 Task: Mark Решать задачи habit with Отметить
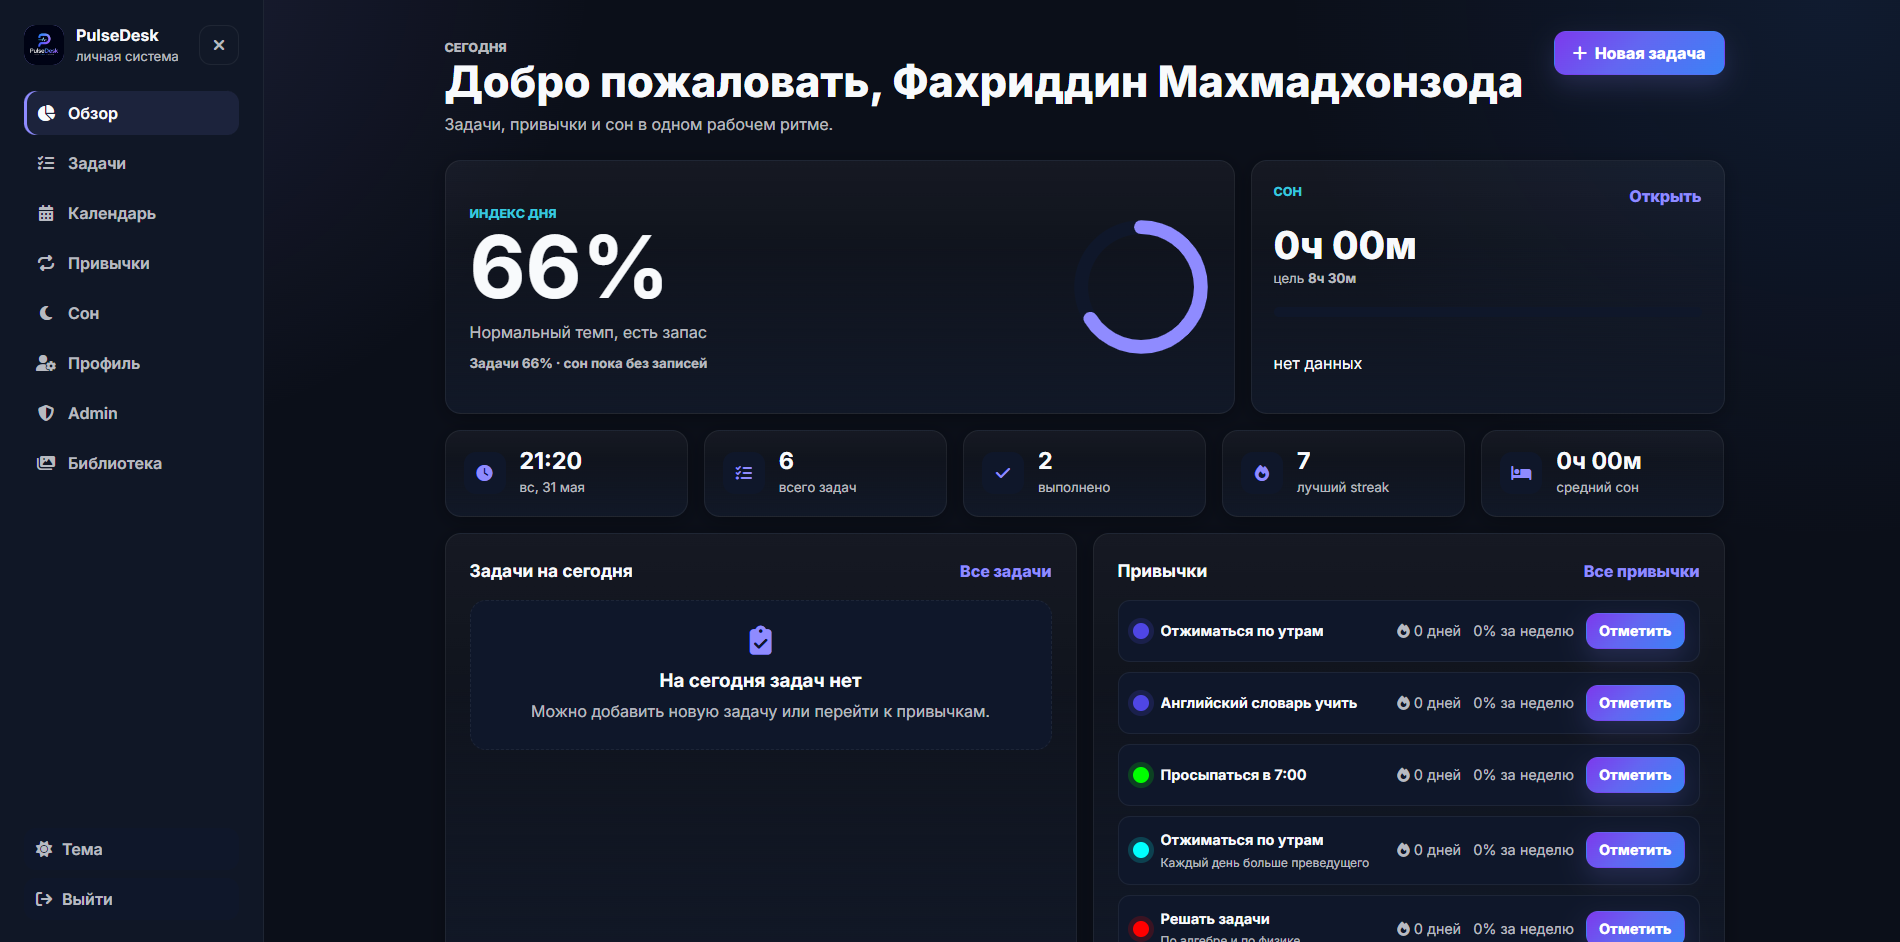(1635, 927)
